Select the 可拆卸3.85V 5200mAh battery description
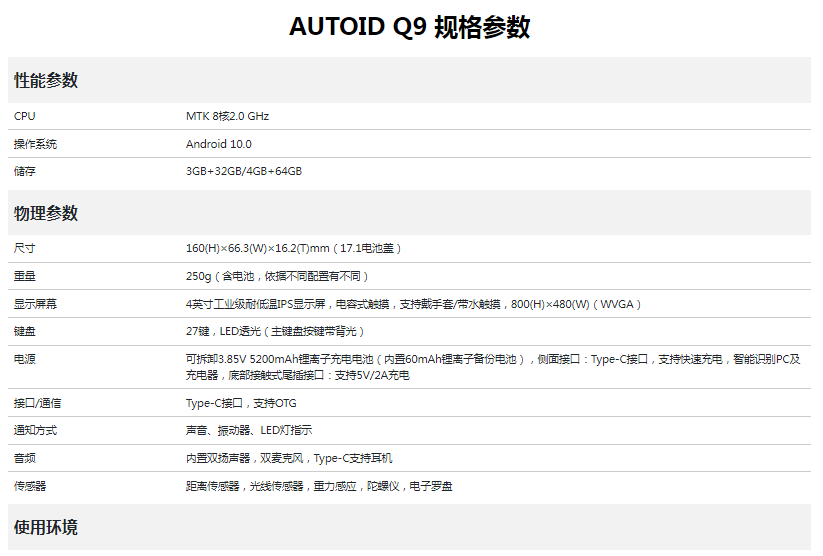 (x=493, y=367)
